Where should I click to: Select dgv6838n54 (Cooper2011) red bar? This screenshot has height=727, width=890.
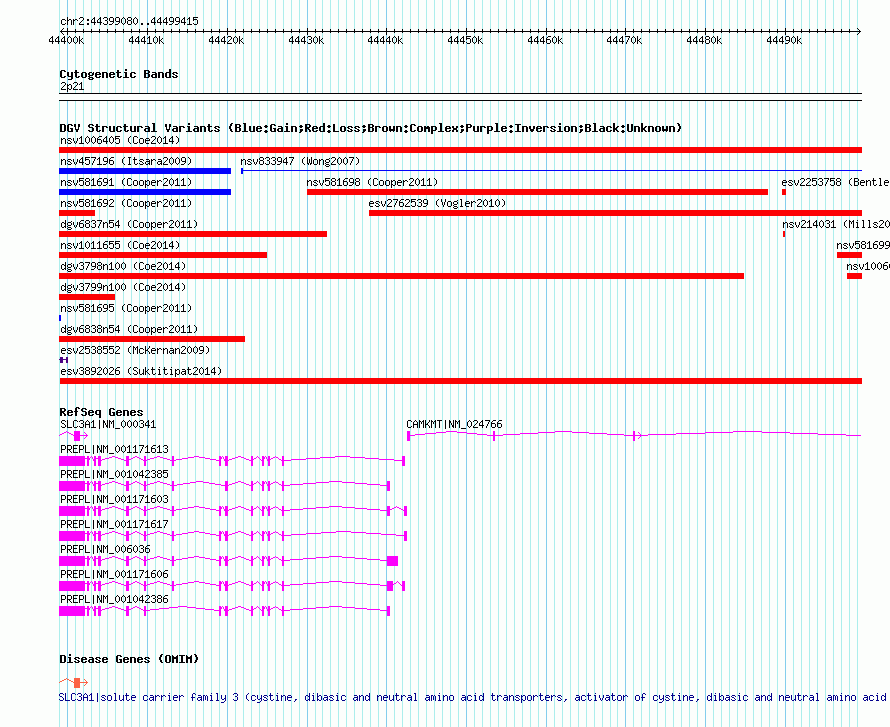pyautogui.click(x=152, y=339)
